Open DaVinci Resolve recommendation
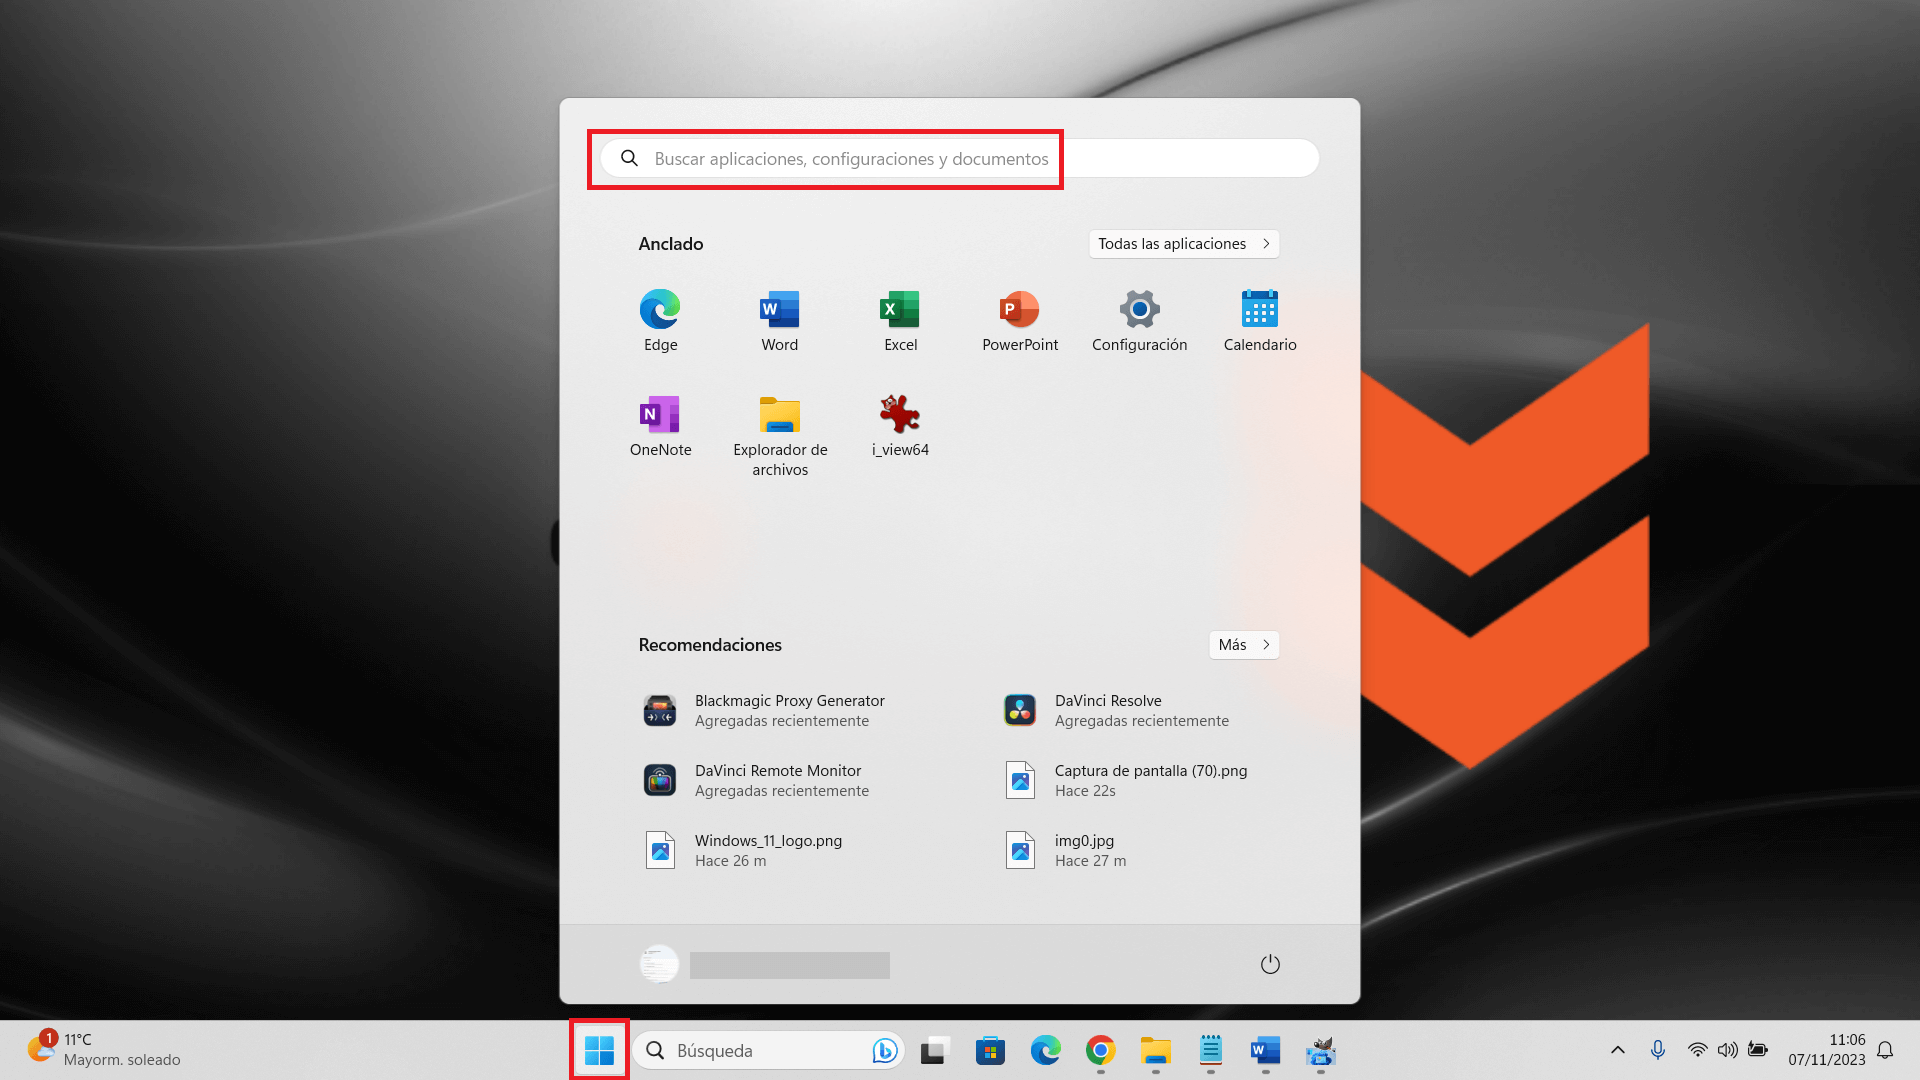 tap(1140, 710)
